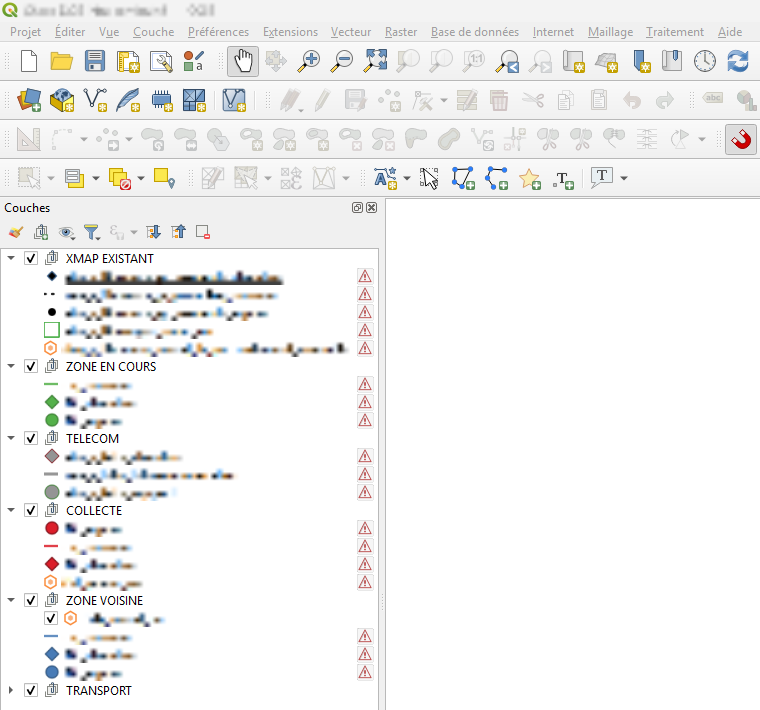Open the Data Source Manager icon
Screen dimensions: 760x710
(x=29, y=100)
